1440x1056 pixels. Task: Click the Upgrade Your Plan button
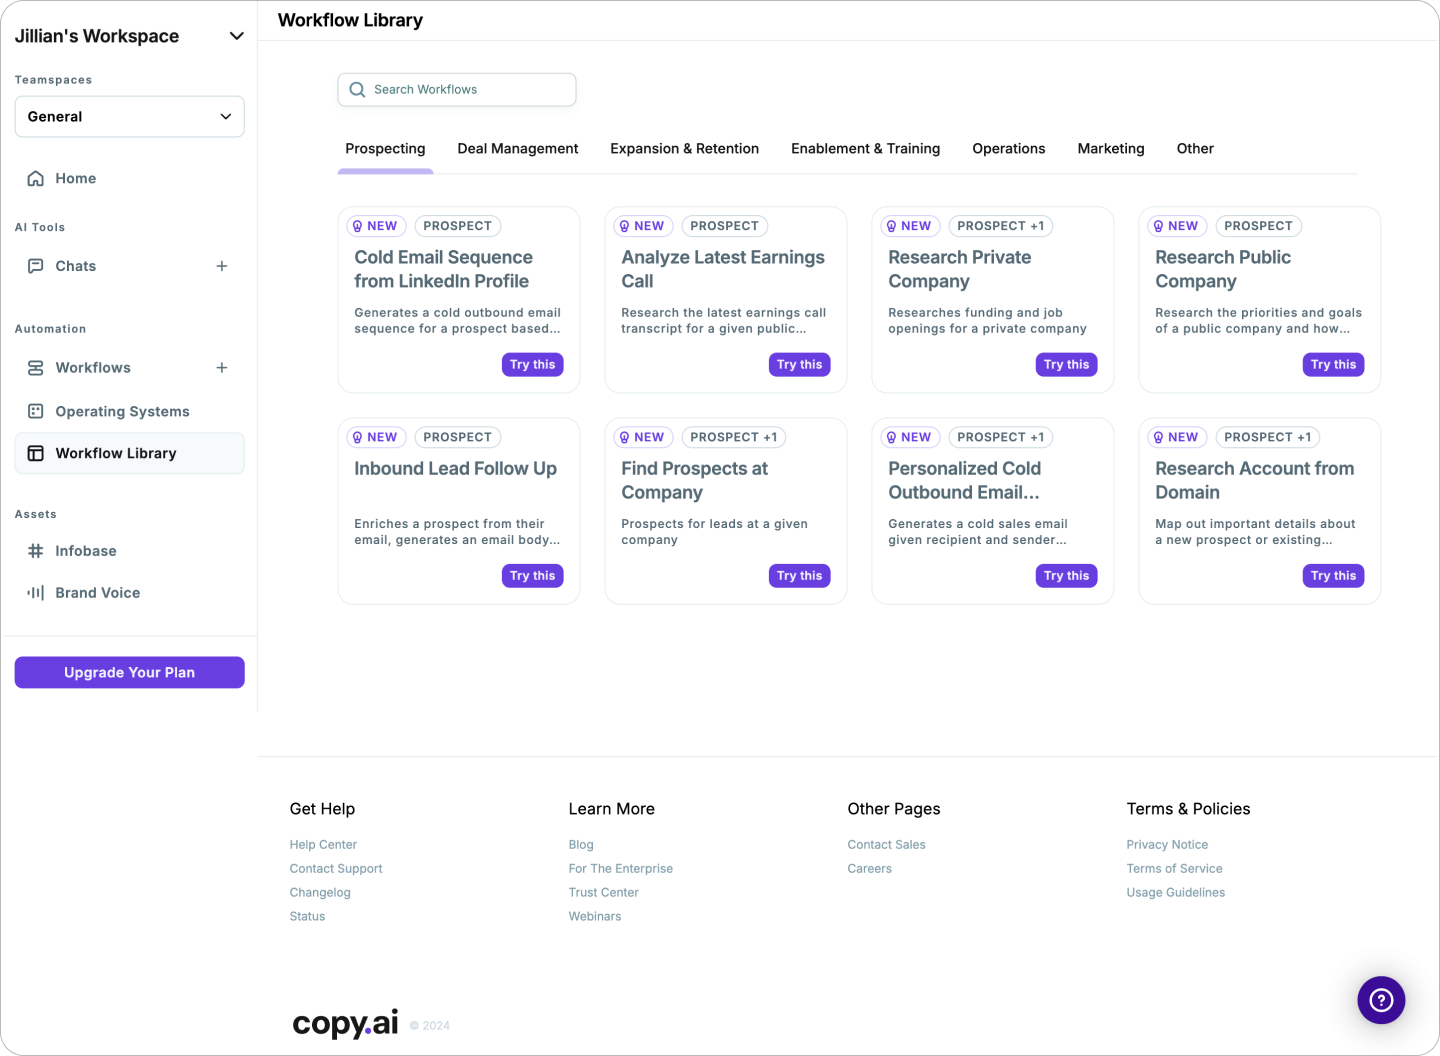pos(130,673)
